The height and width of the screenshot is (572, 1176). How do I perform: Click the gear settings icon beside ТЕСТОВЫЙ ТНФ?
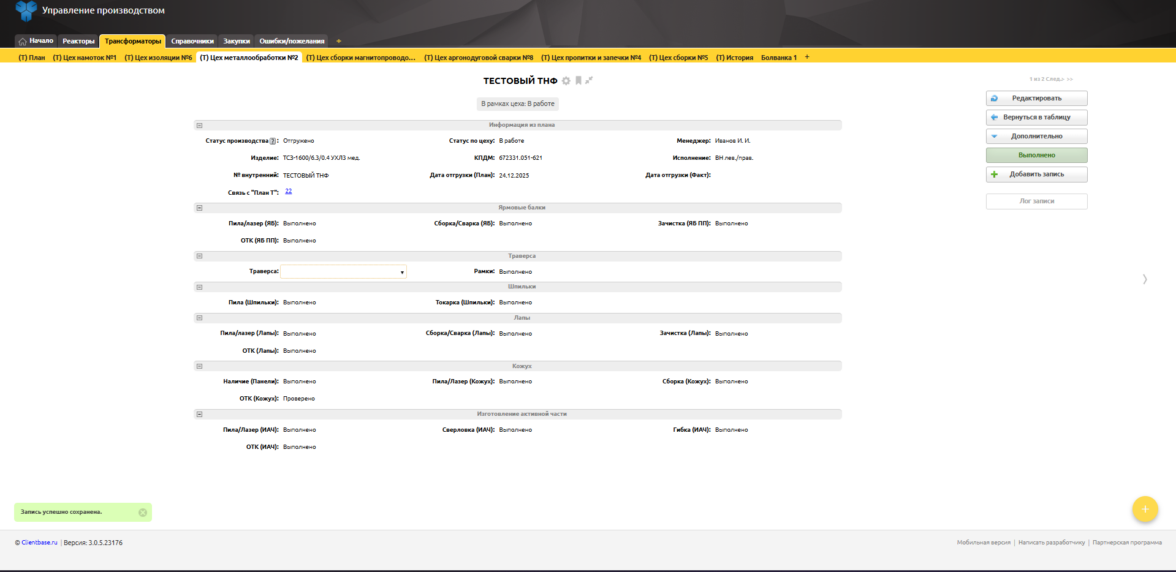(x=566, y=80)
